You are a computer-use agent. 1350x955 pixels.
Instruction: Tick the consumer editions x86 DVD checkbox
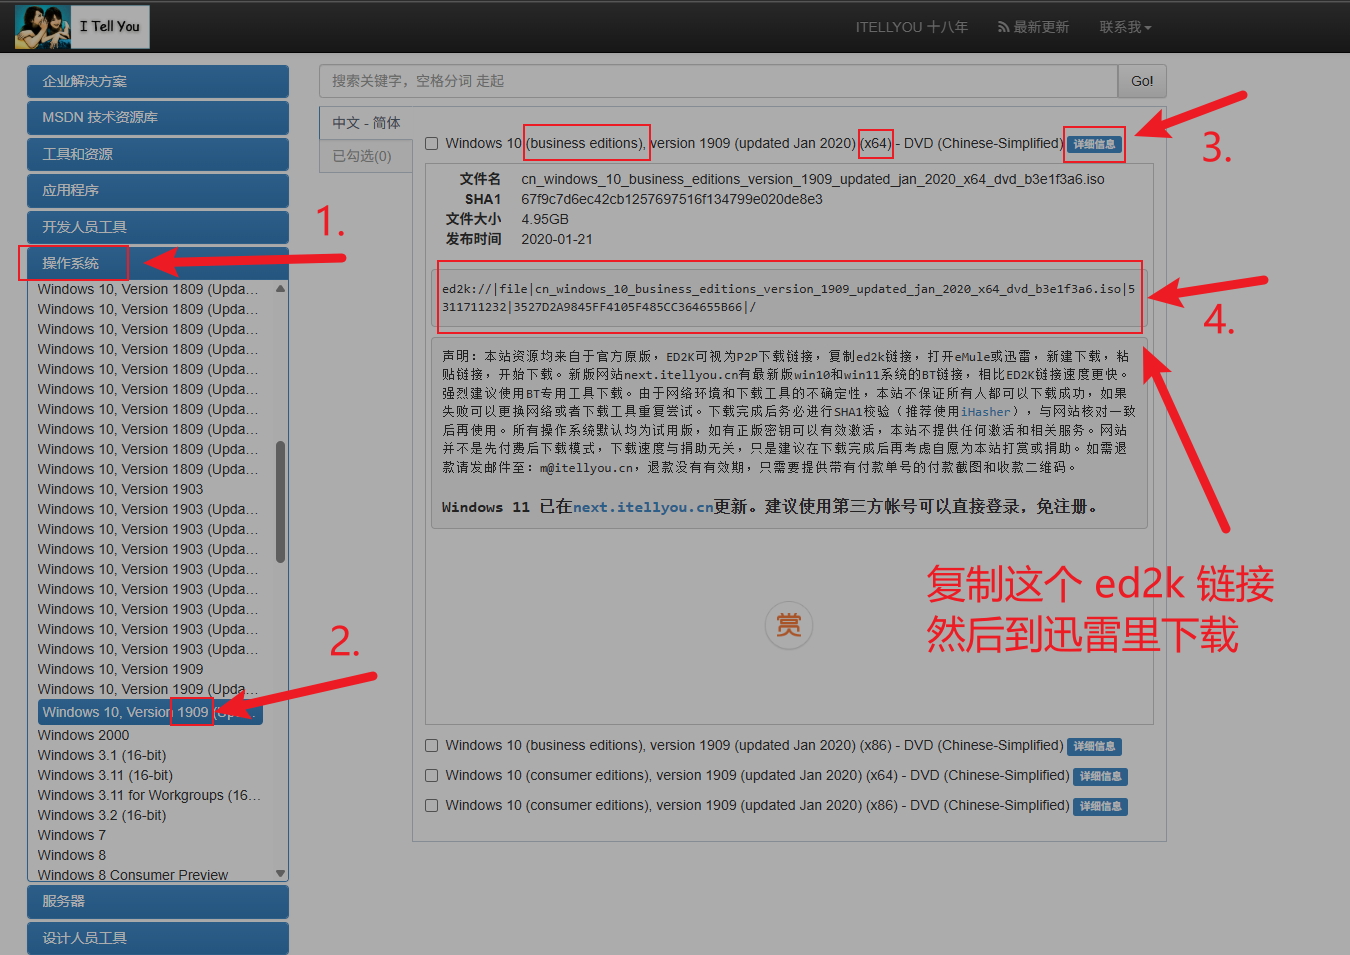pyautogui.click(x=432, y=806)
